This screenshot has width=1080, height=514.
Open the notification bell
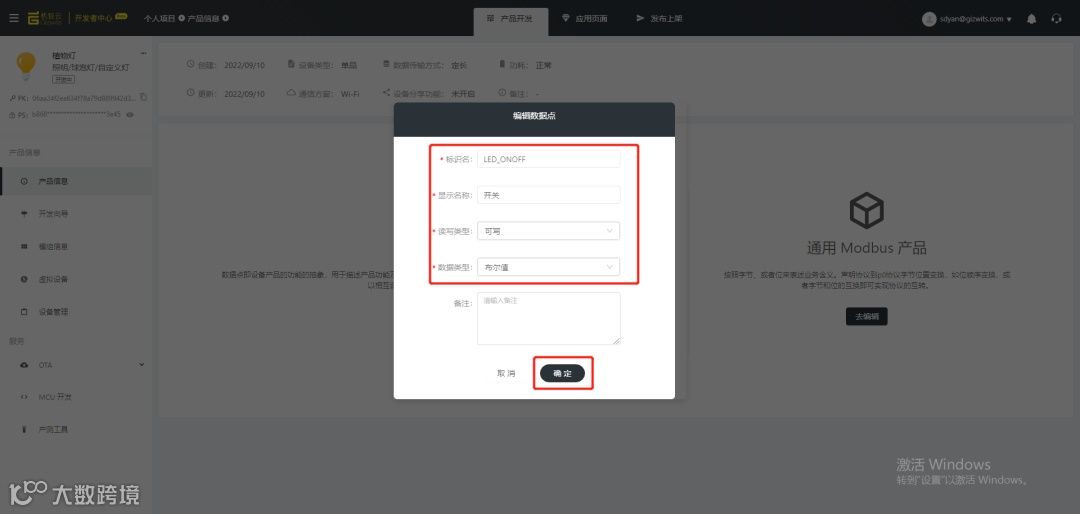(1031, 19)
